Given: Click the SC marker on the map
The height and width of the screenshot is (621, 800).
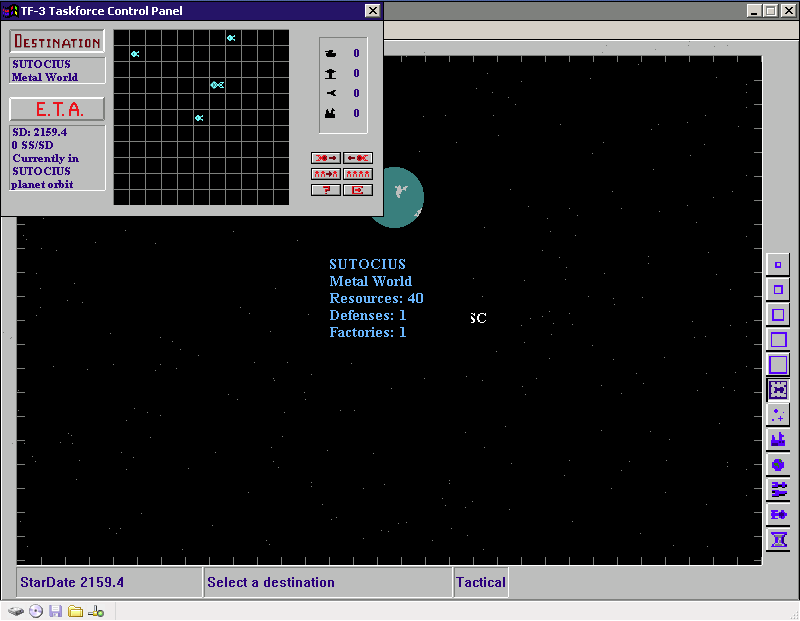Looking at the screenshot, I should [x=478, y=318].
